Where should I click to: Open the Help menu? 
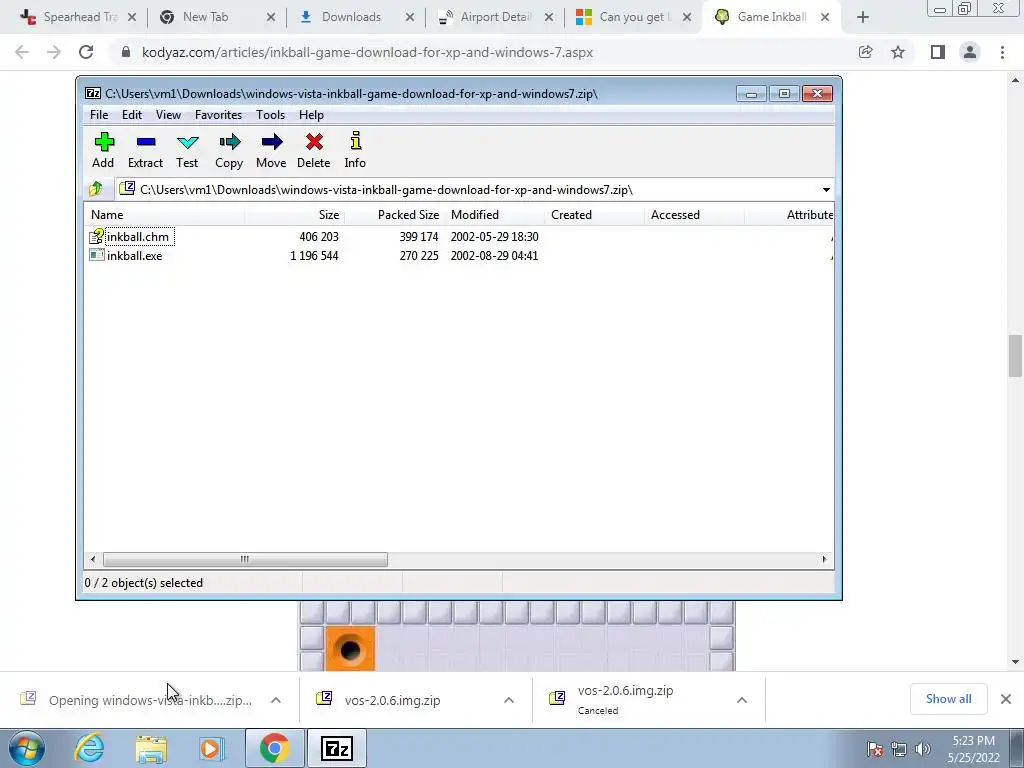coord(312,115)
